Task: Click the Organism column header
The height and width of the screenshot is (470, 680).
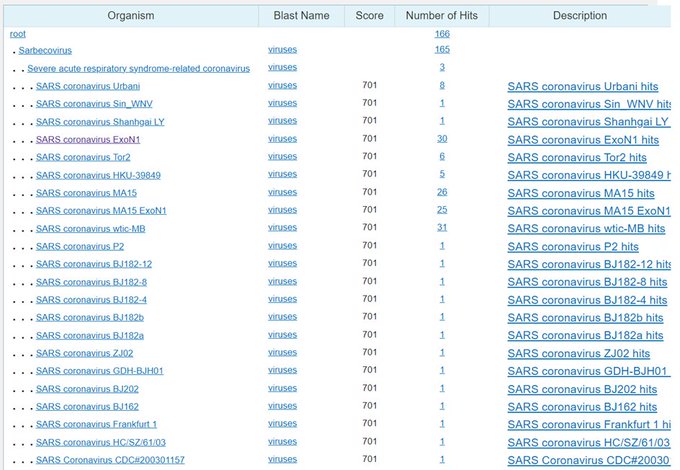Action: coord(131,15)
